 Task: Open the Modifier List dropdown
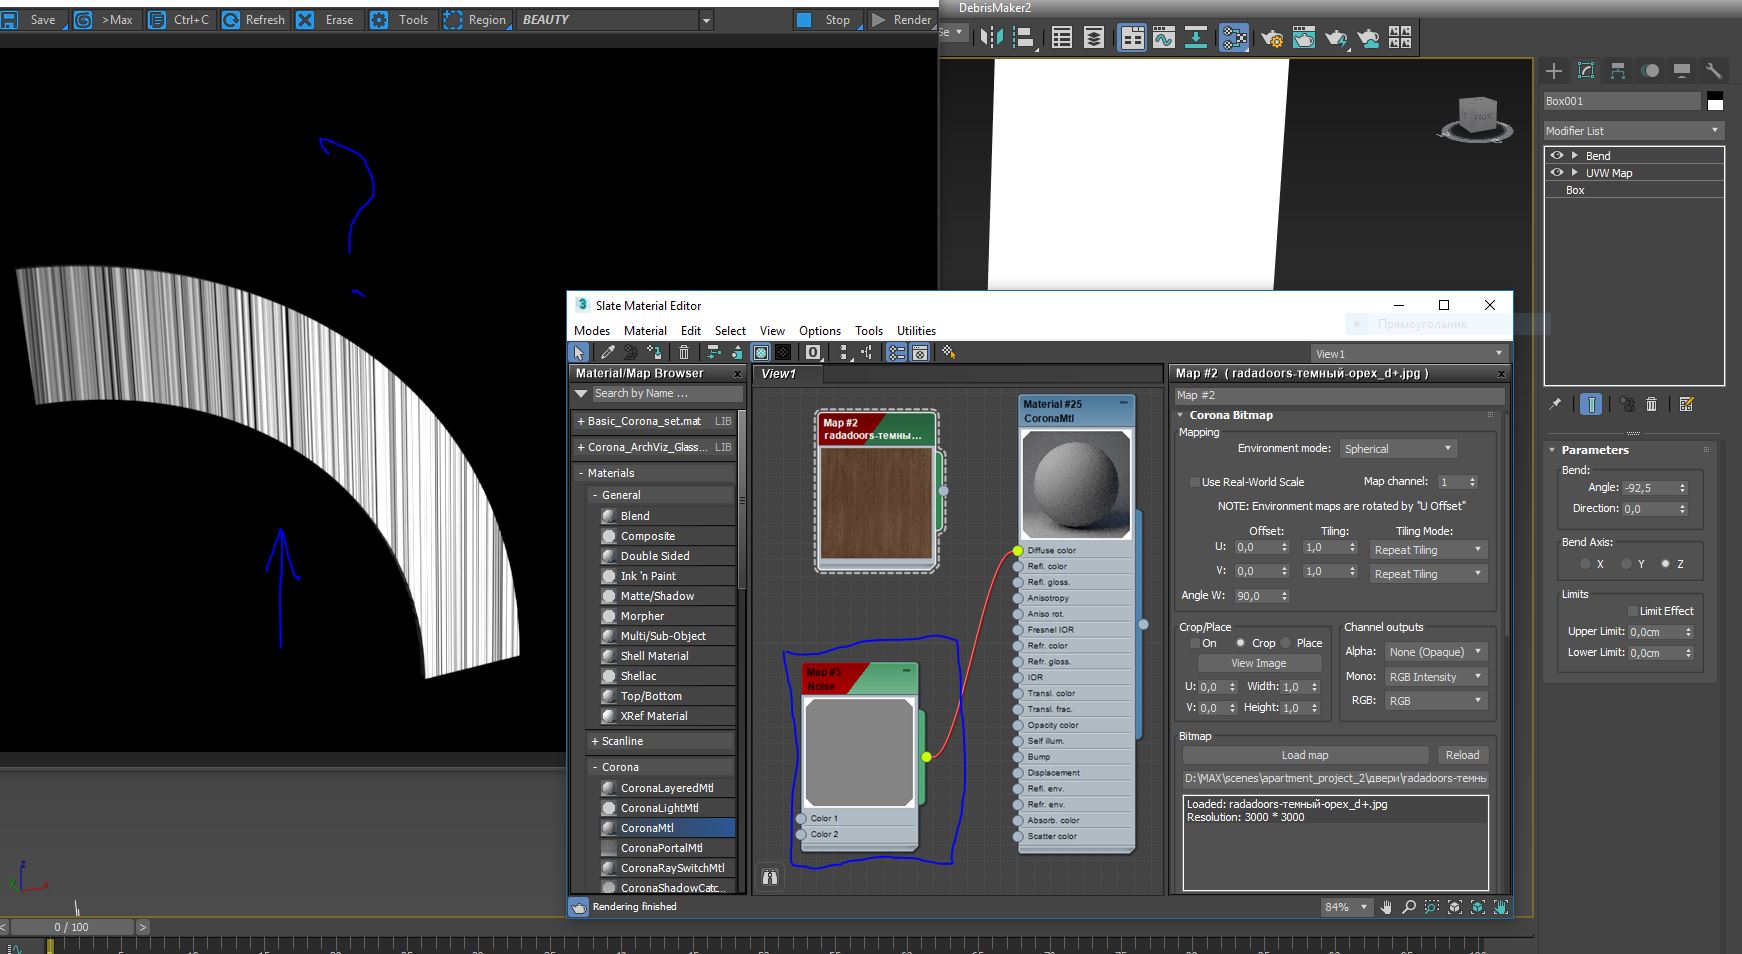point(1634,131)
